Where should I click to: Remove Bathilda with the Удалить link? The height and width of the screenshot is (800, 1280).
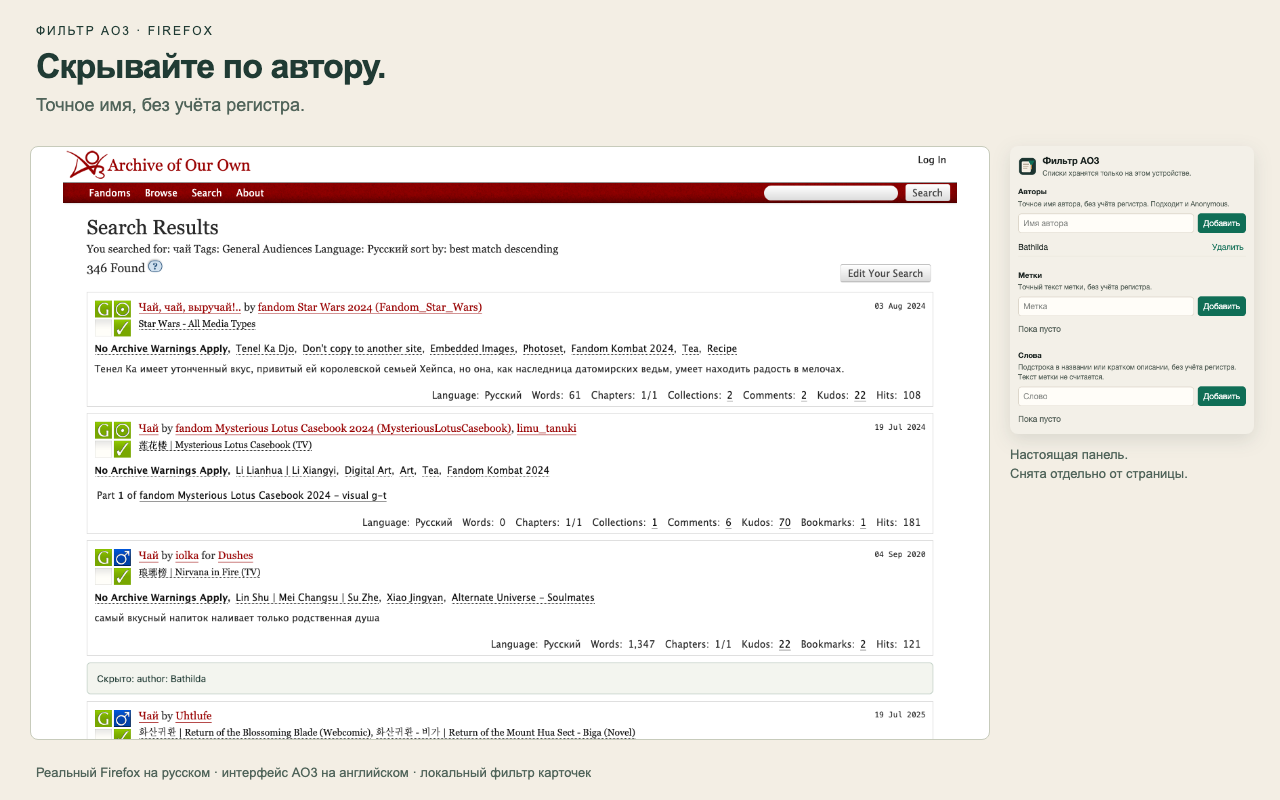(x=1228, y=247)
